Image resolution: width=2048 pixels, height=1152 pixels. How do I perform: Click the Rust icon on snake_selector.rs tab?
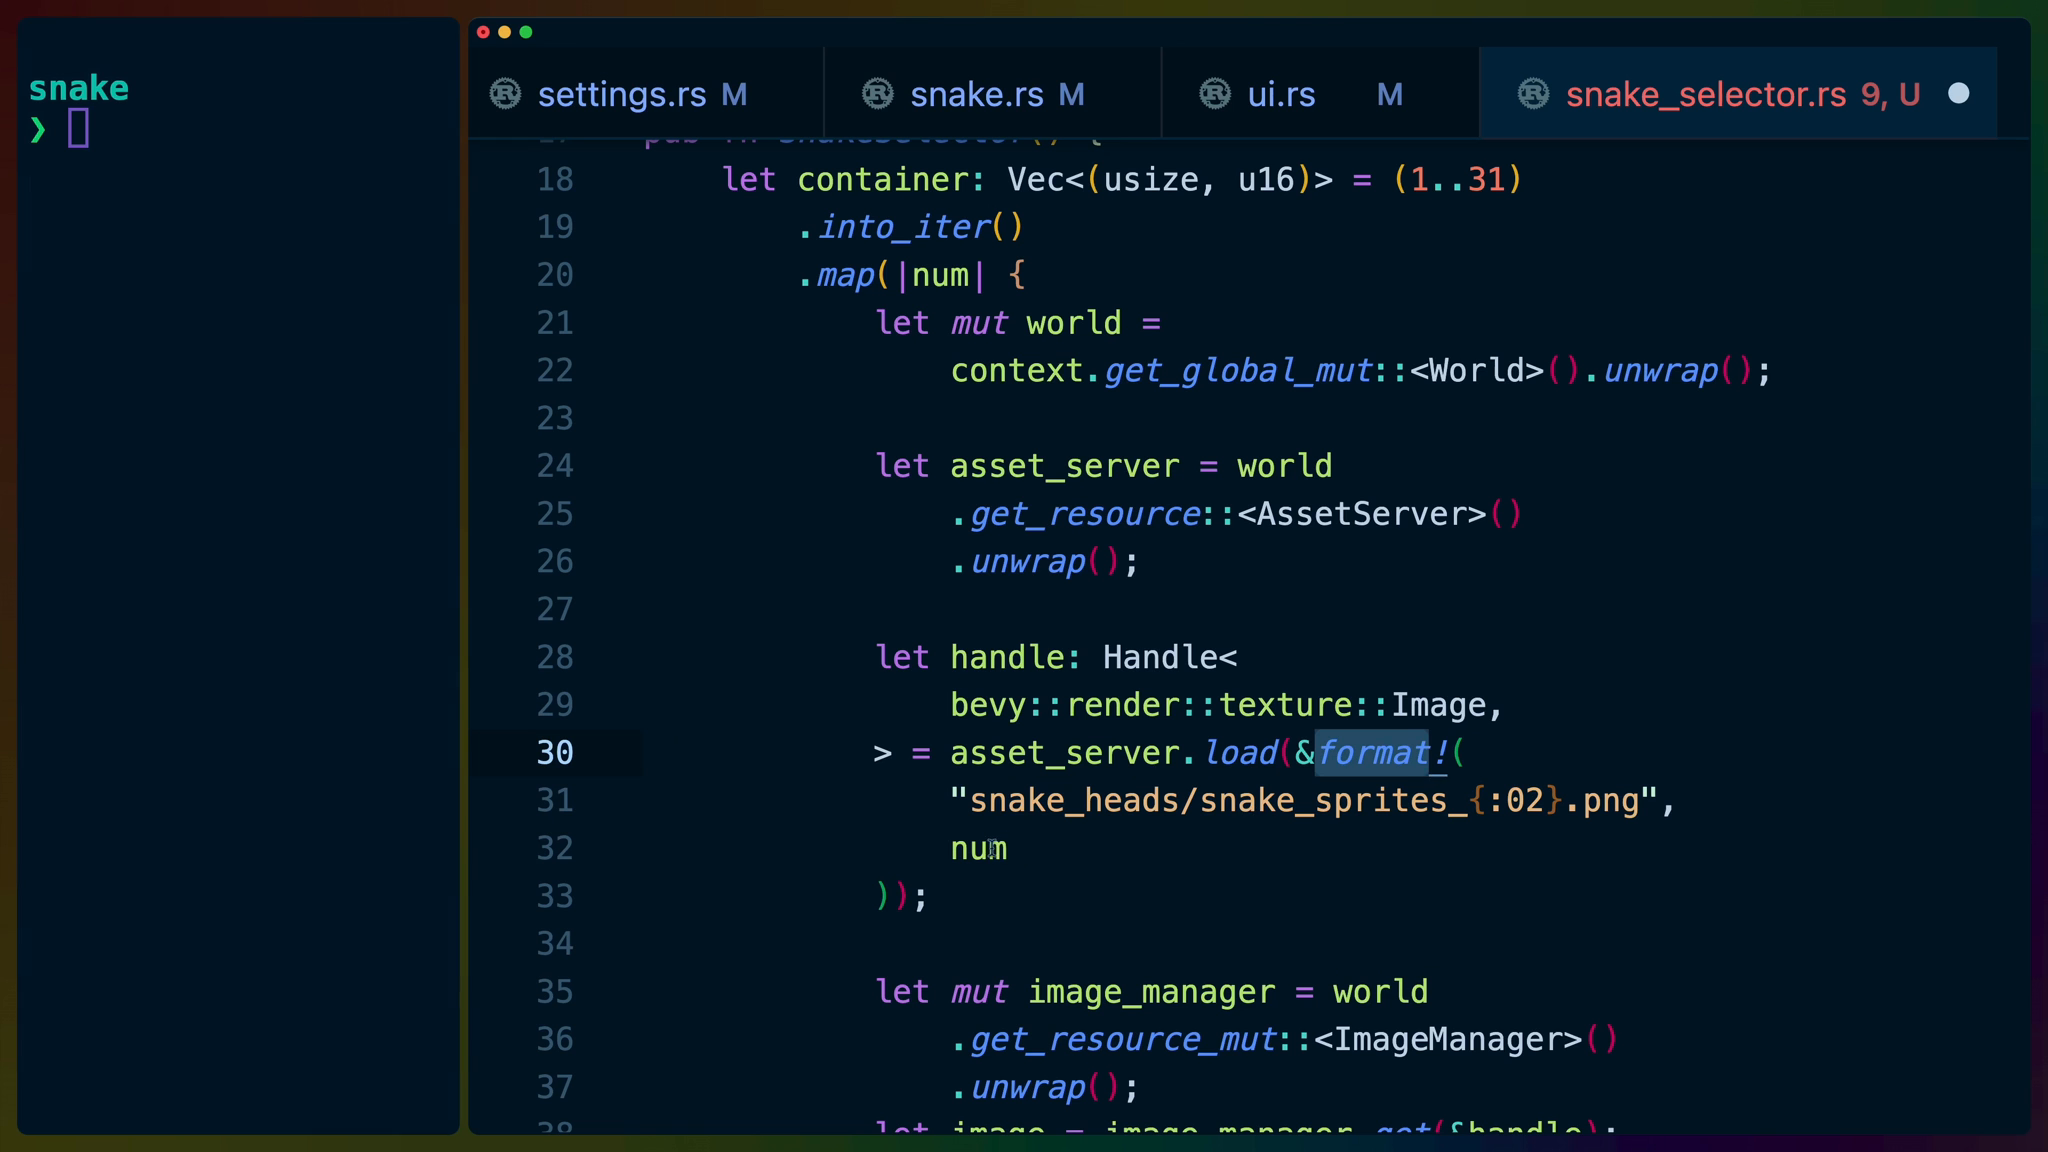click(x=1533, y=94)
